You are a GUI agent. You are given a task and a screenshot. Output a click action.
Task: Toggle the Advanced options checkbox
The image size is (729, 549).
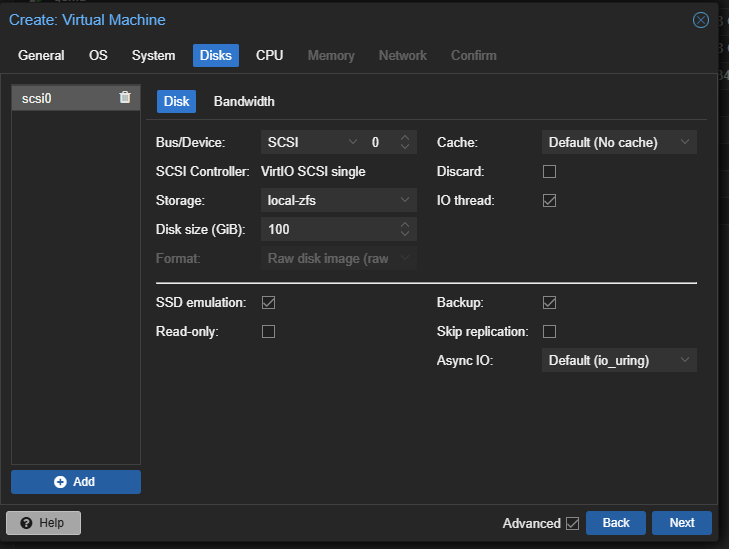572,523
